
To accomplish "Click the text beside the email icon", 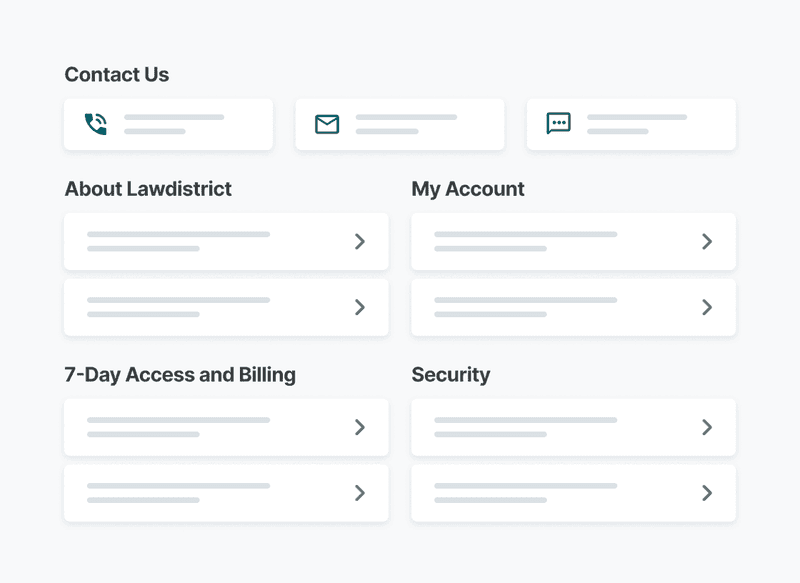I will [x=405, y=124].
